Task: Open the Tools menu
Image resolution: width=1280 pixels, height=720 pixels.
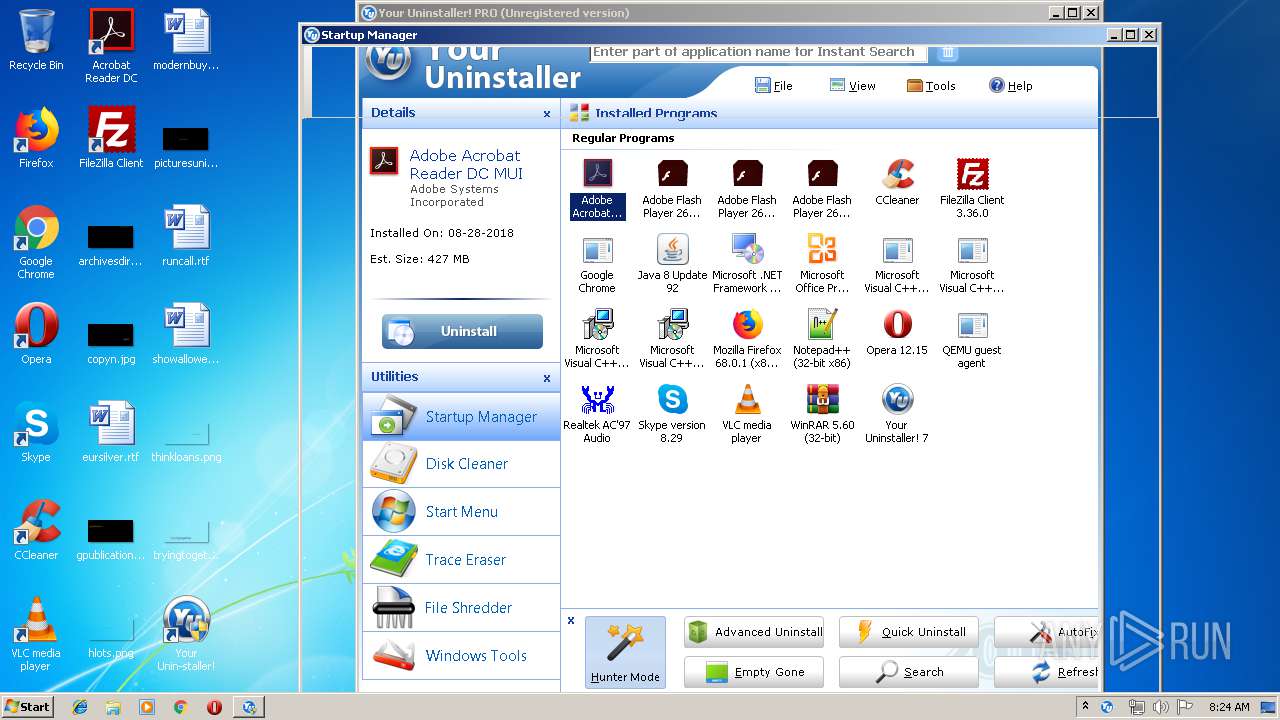Action: tap(931, 86)
